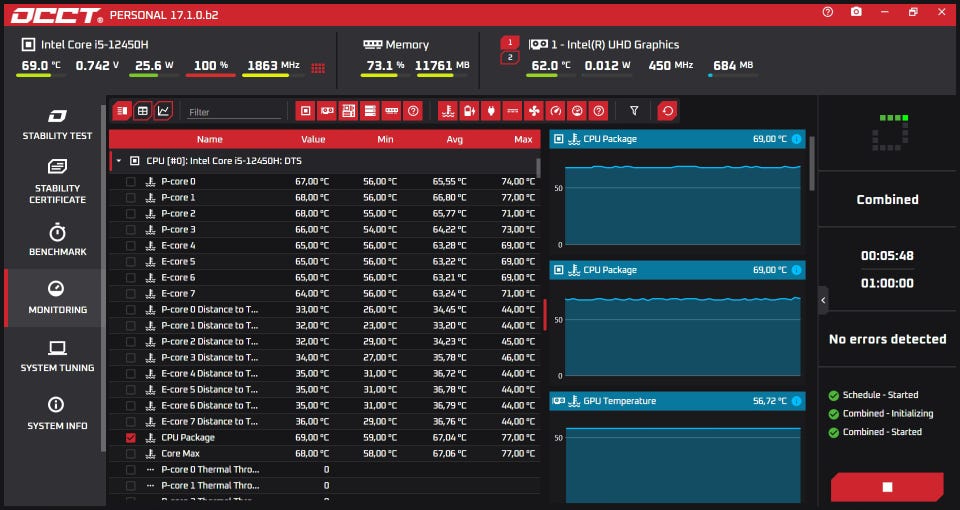960x510 pixels.
Task: Uncheck the CPU Package checkbox
Action: click(130, 438)
